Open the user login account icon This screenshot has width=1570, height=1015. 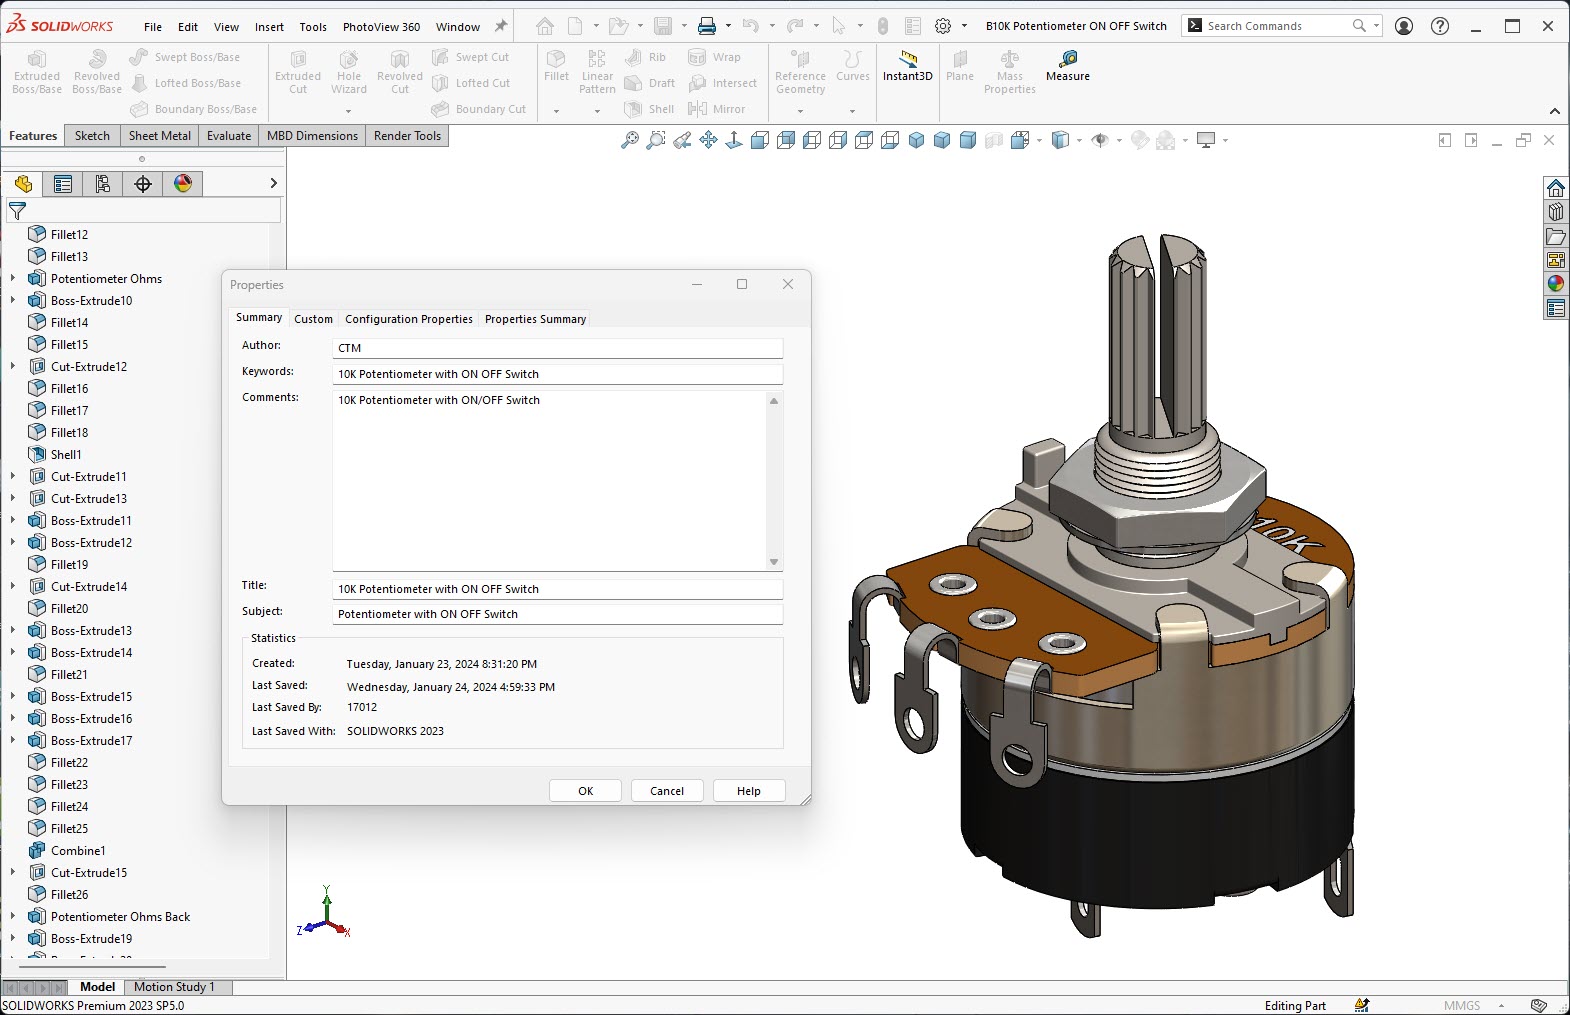(1404, 26)
